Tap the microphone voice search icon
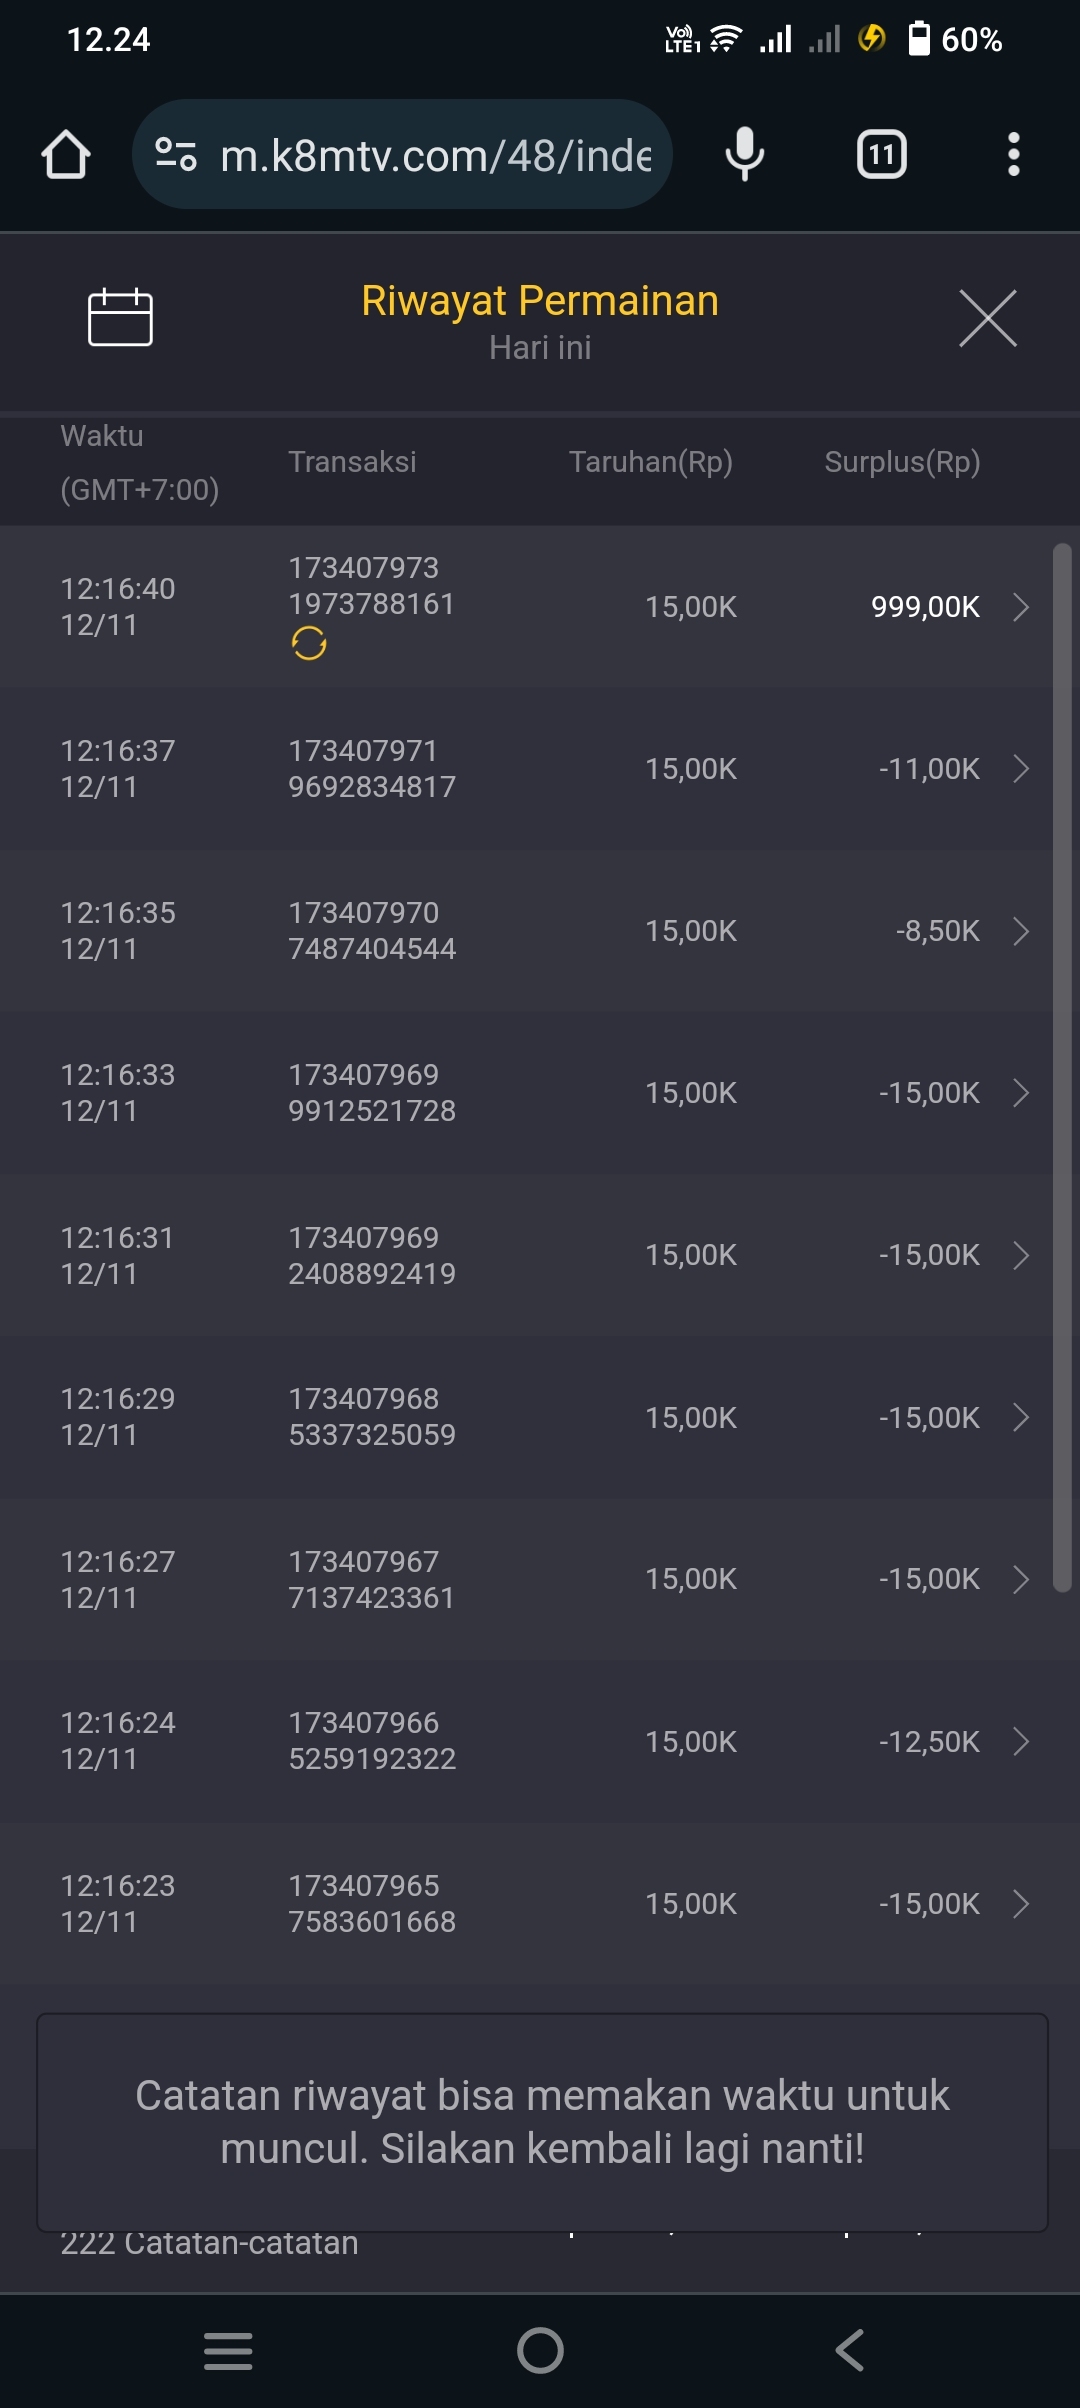The height and width of the screenshot is (2408, 1080). click(744, 155)
